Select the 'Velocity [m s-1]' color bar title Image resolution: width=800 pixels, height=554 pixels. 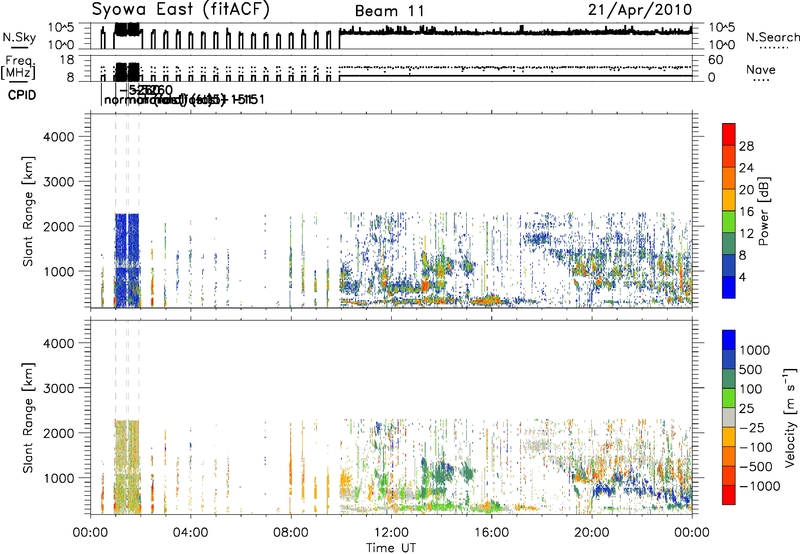(x=790, y=417)
